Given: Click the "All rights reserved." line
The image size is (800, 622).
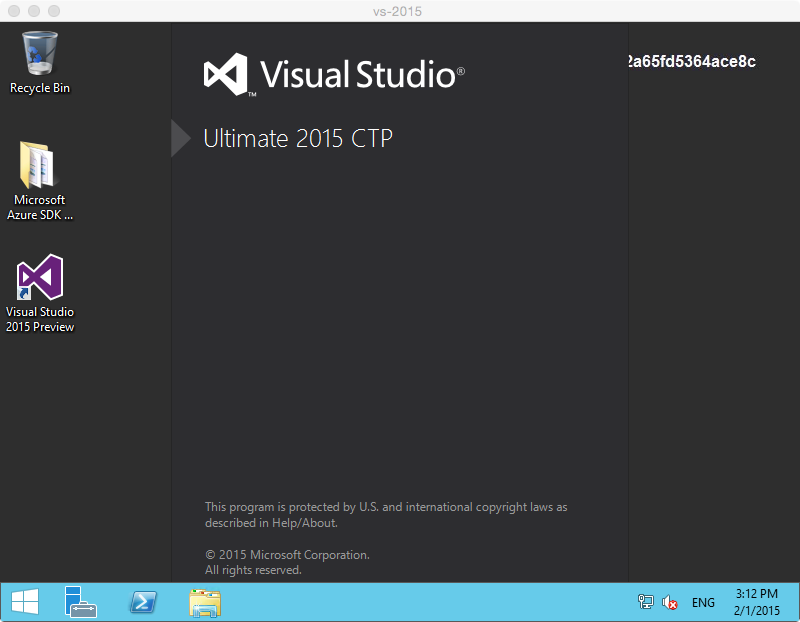Looking at the screenshot, I should coord(253,570).
